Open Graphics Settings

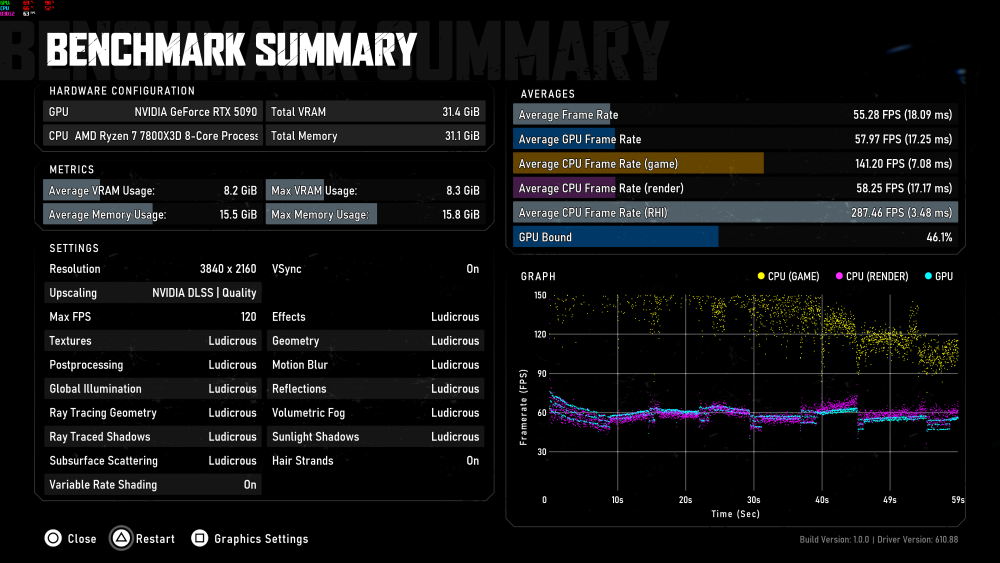coord(261,539)
